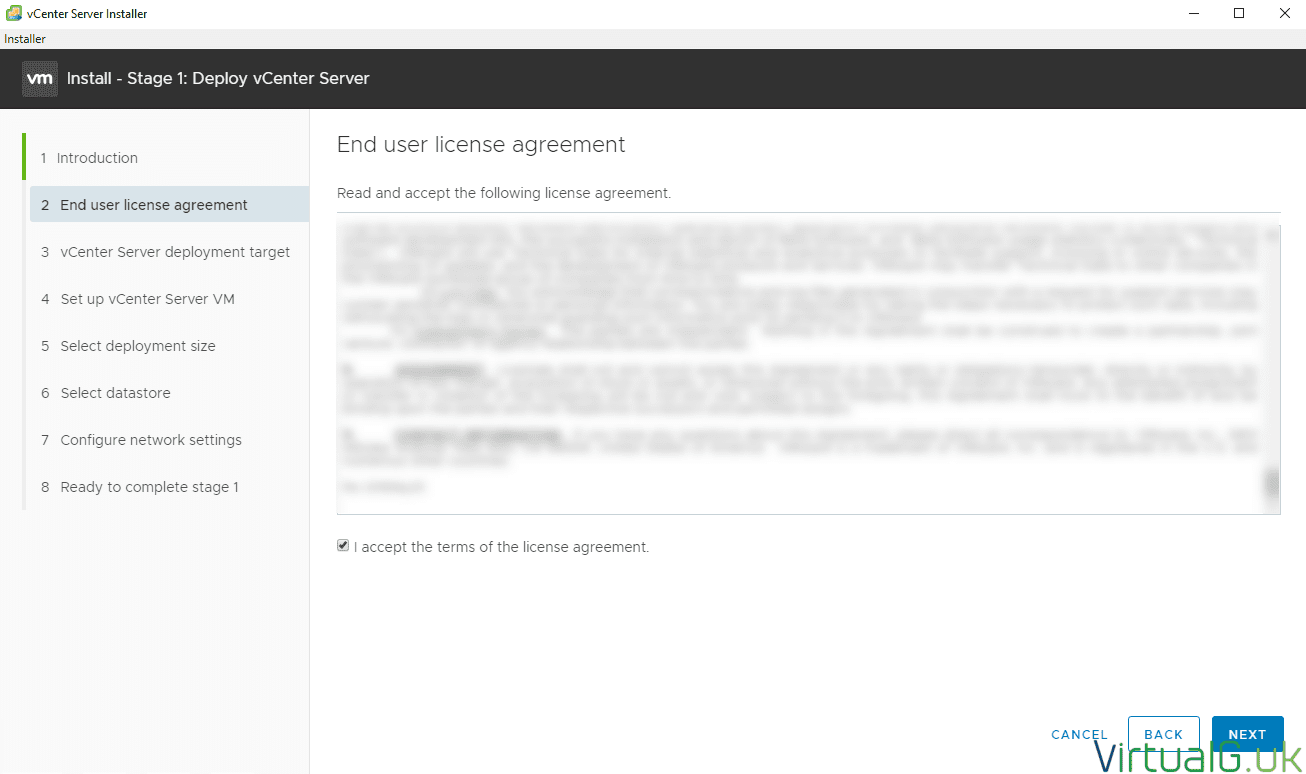Minimize the installer window
Viewport: 1306px width, 774px height.
click(1194, 14)
